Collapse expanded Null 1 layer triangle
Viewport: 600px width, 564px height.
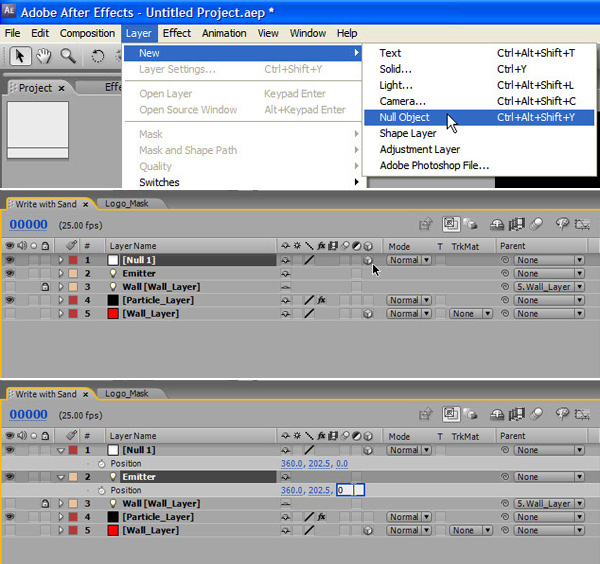click(60, 450)
